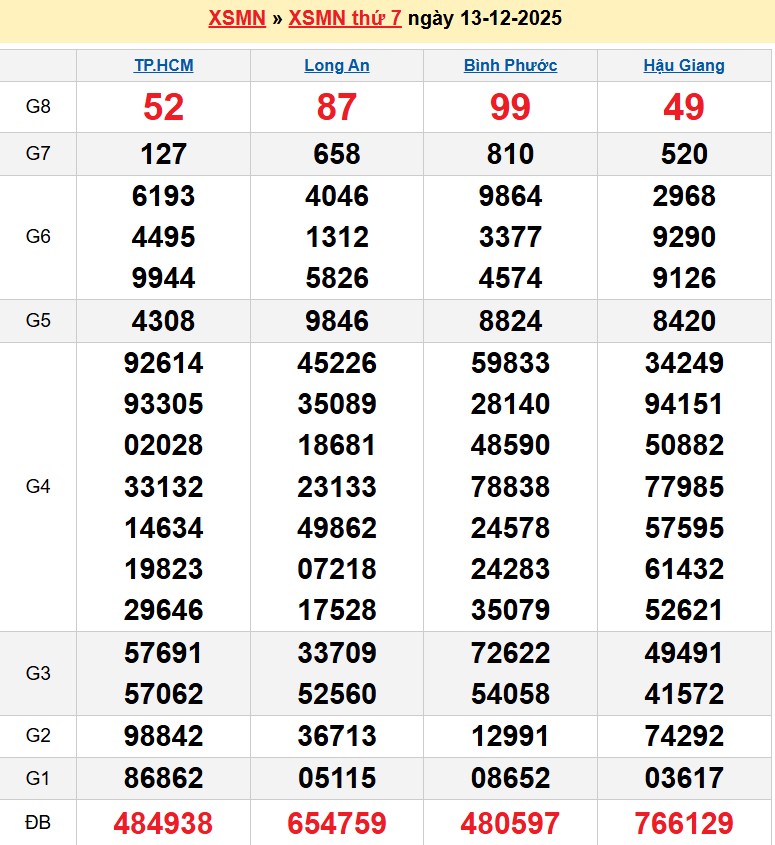This screenshot has width=775, height=845.
Task: Select G2 result 74292 under Hậu Giang
Action: pyautogui.click(x=684, y=736)
